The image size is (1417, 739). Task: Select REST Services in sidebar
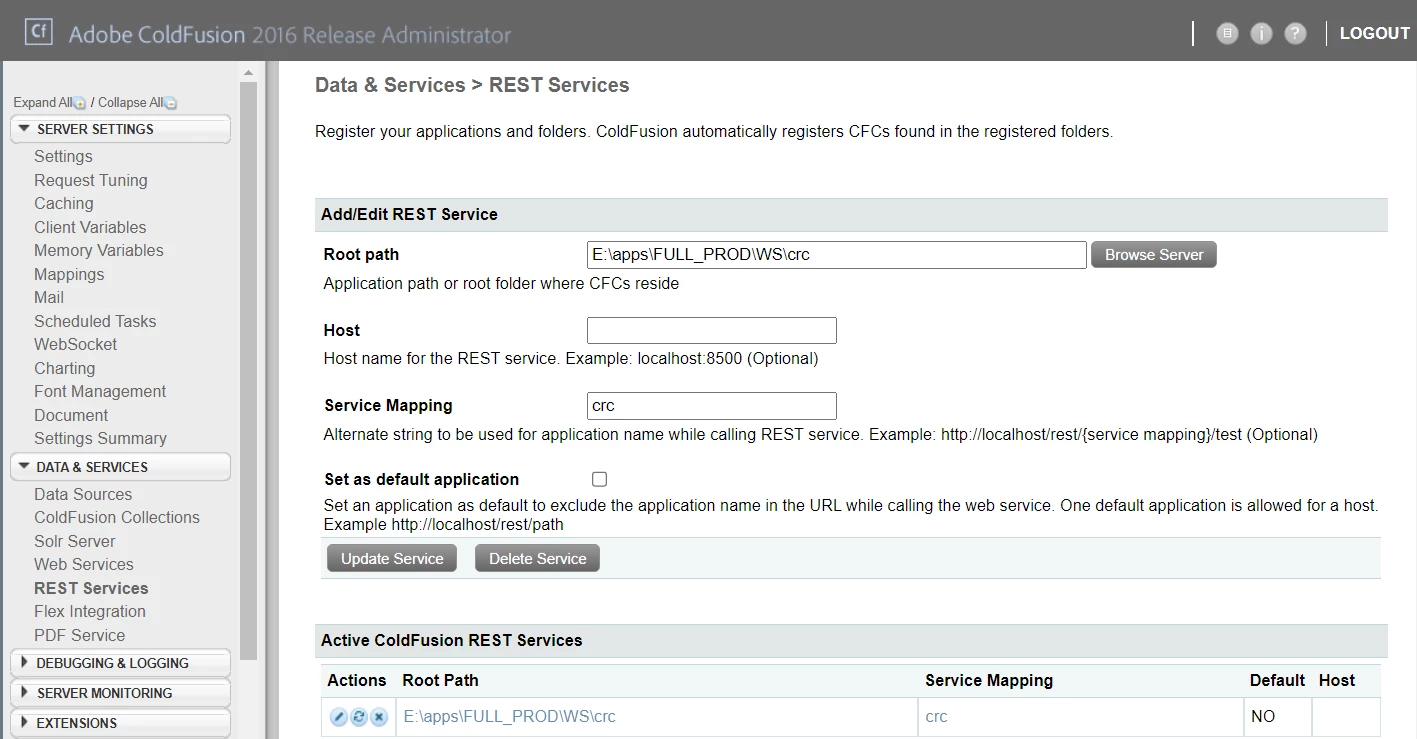[x=91, y=588]
